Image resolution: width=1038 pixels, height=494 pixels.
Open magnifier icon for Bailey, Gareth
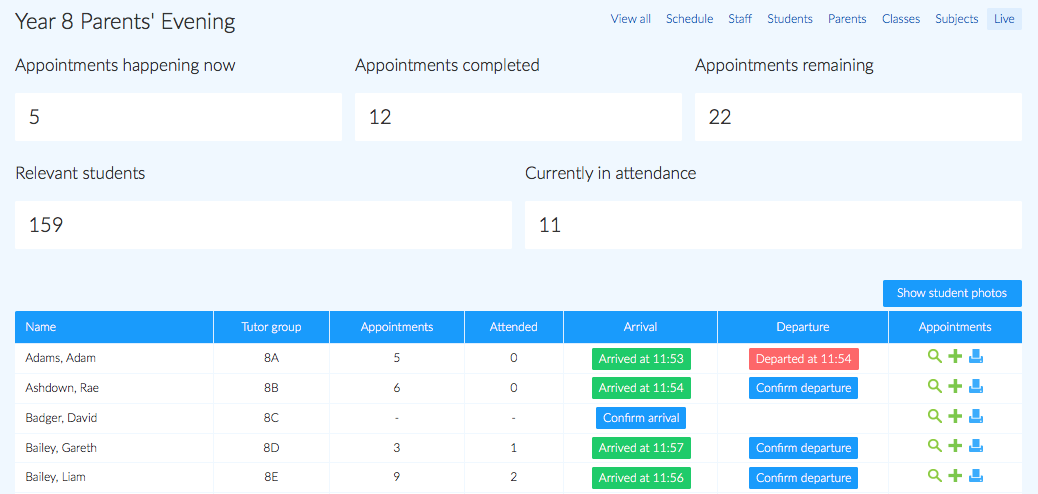(x=935, y=448)
